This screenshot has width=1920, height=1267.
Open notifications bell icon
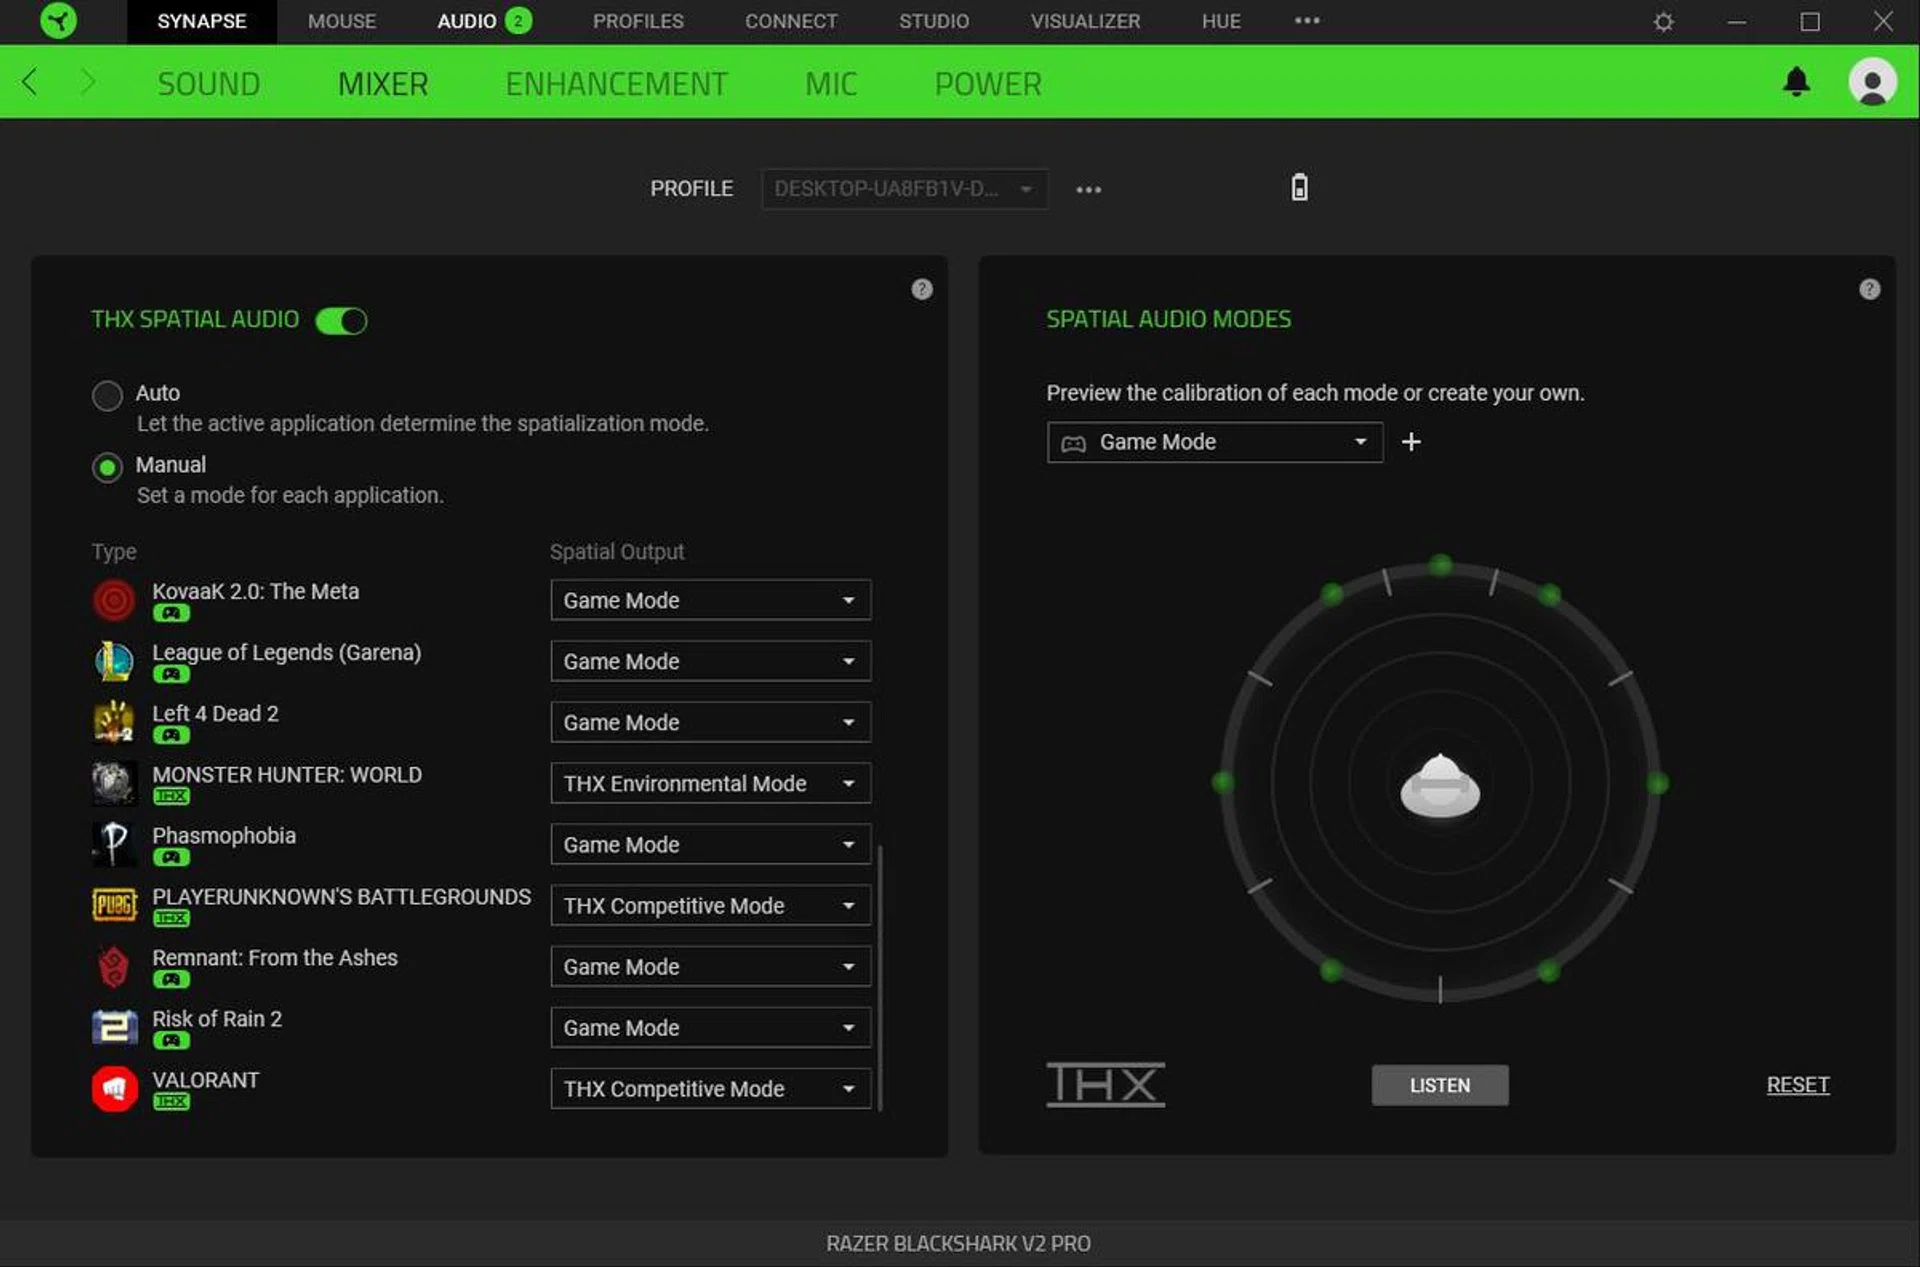[x=1796, y=82]
